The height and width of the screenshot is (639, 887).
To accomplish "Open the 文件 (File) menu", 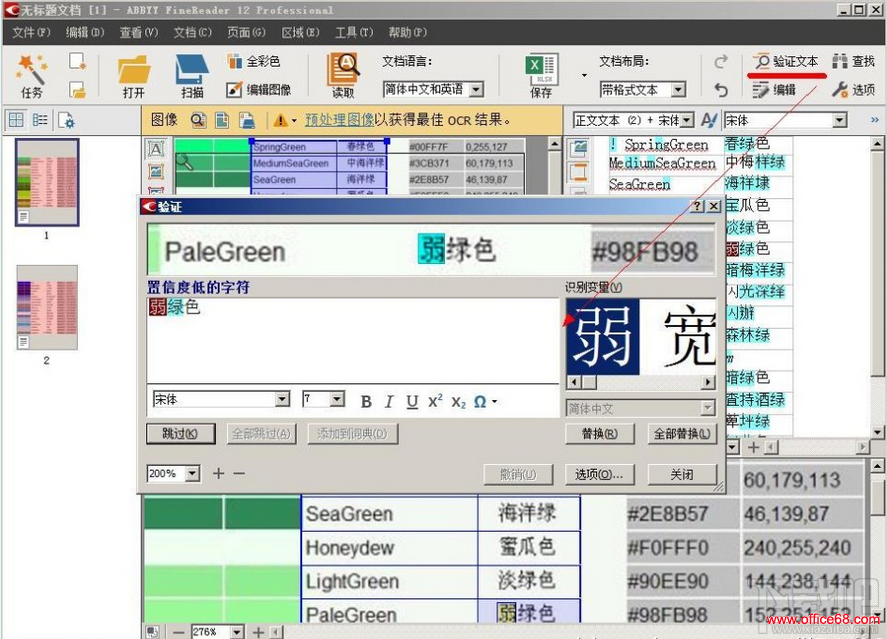I will coord(31,33).
